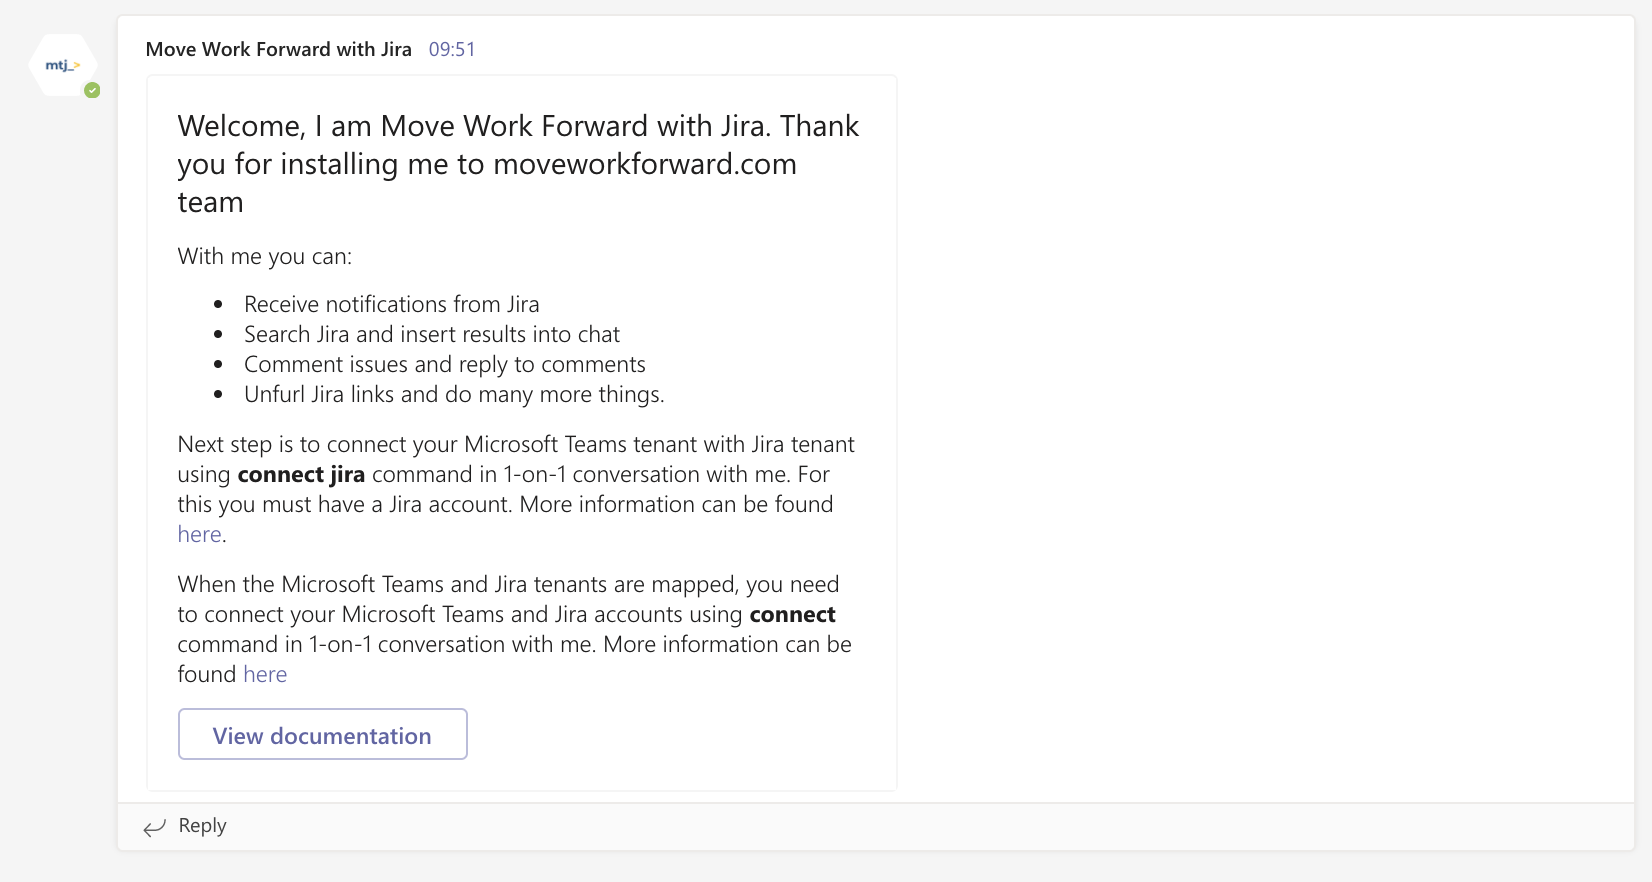The width and height of the screenshot is (1652, 882).
Task: Select the "Unfurl Jira links" bullet
Action: click(453, 395)
